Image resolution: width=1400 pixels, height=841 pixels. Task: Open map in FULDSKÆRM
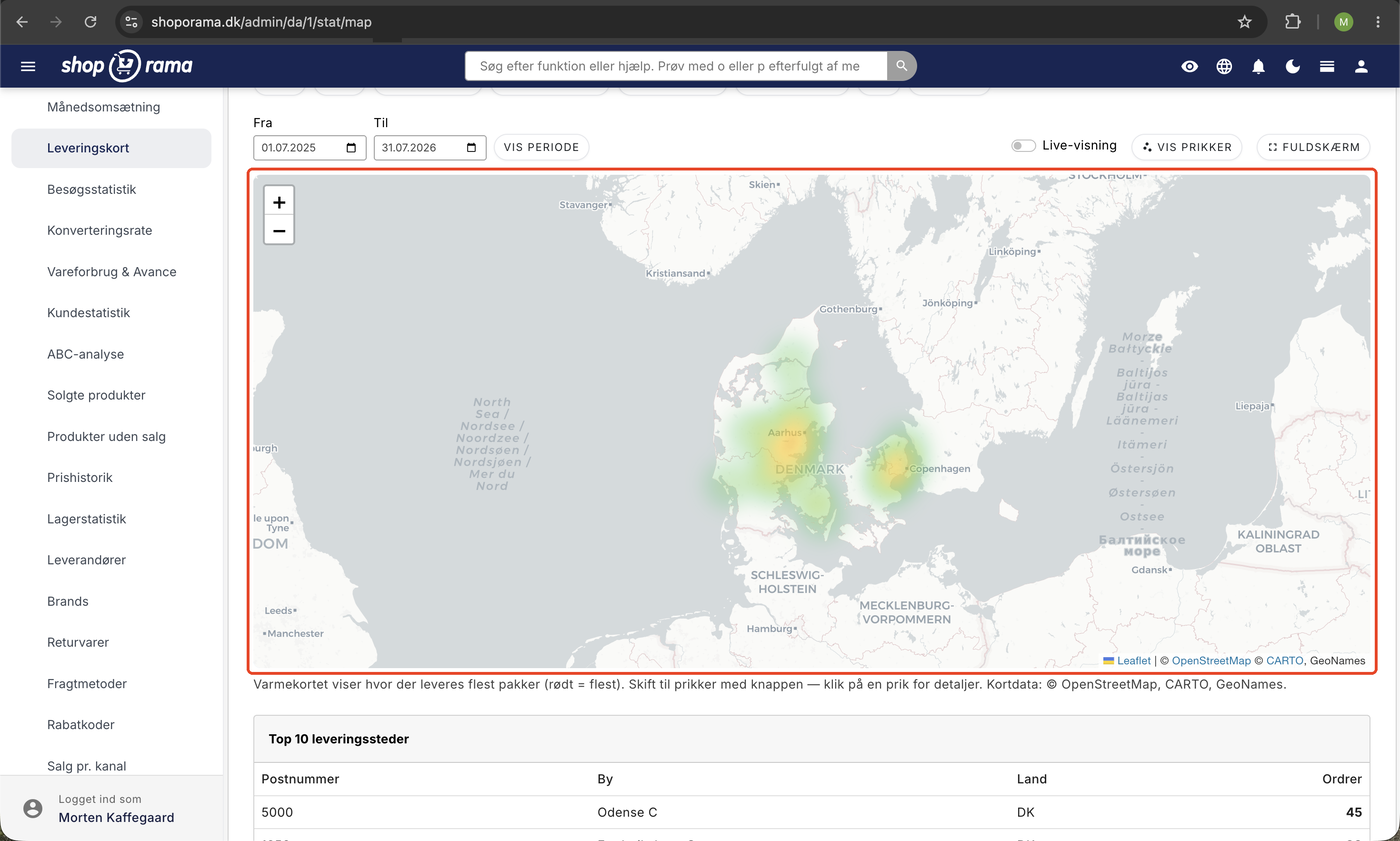coord(1313,147)
